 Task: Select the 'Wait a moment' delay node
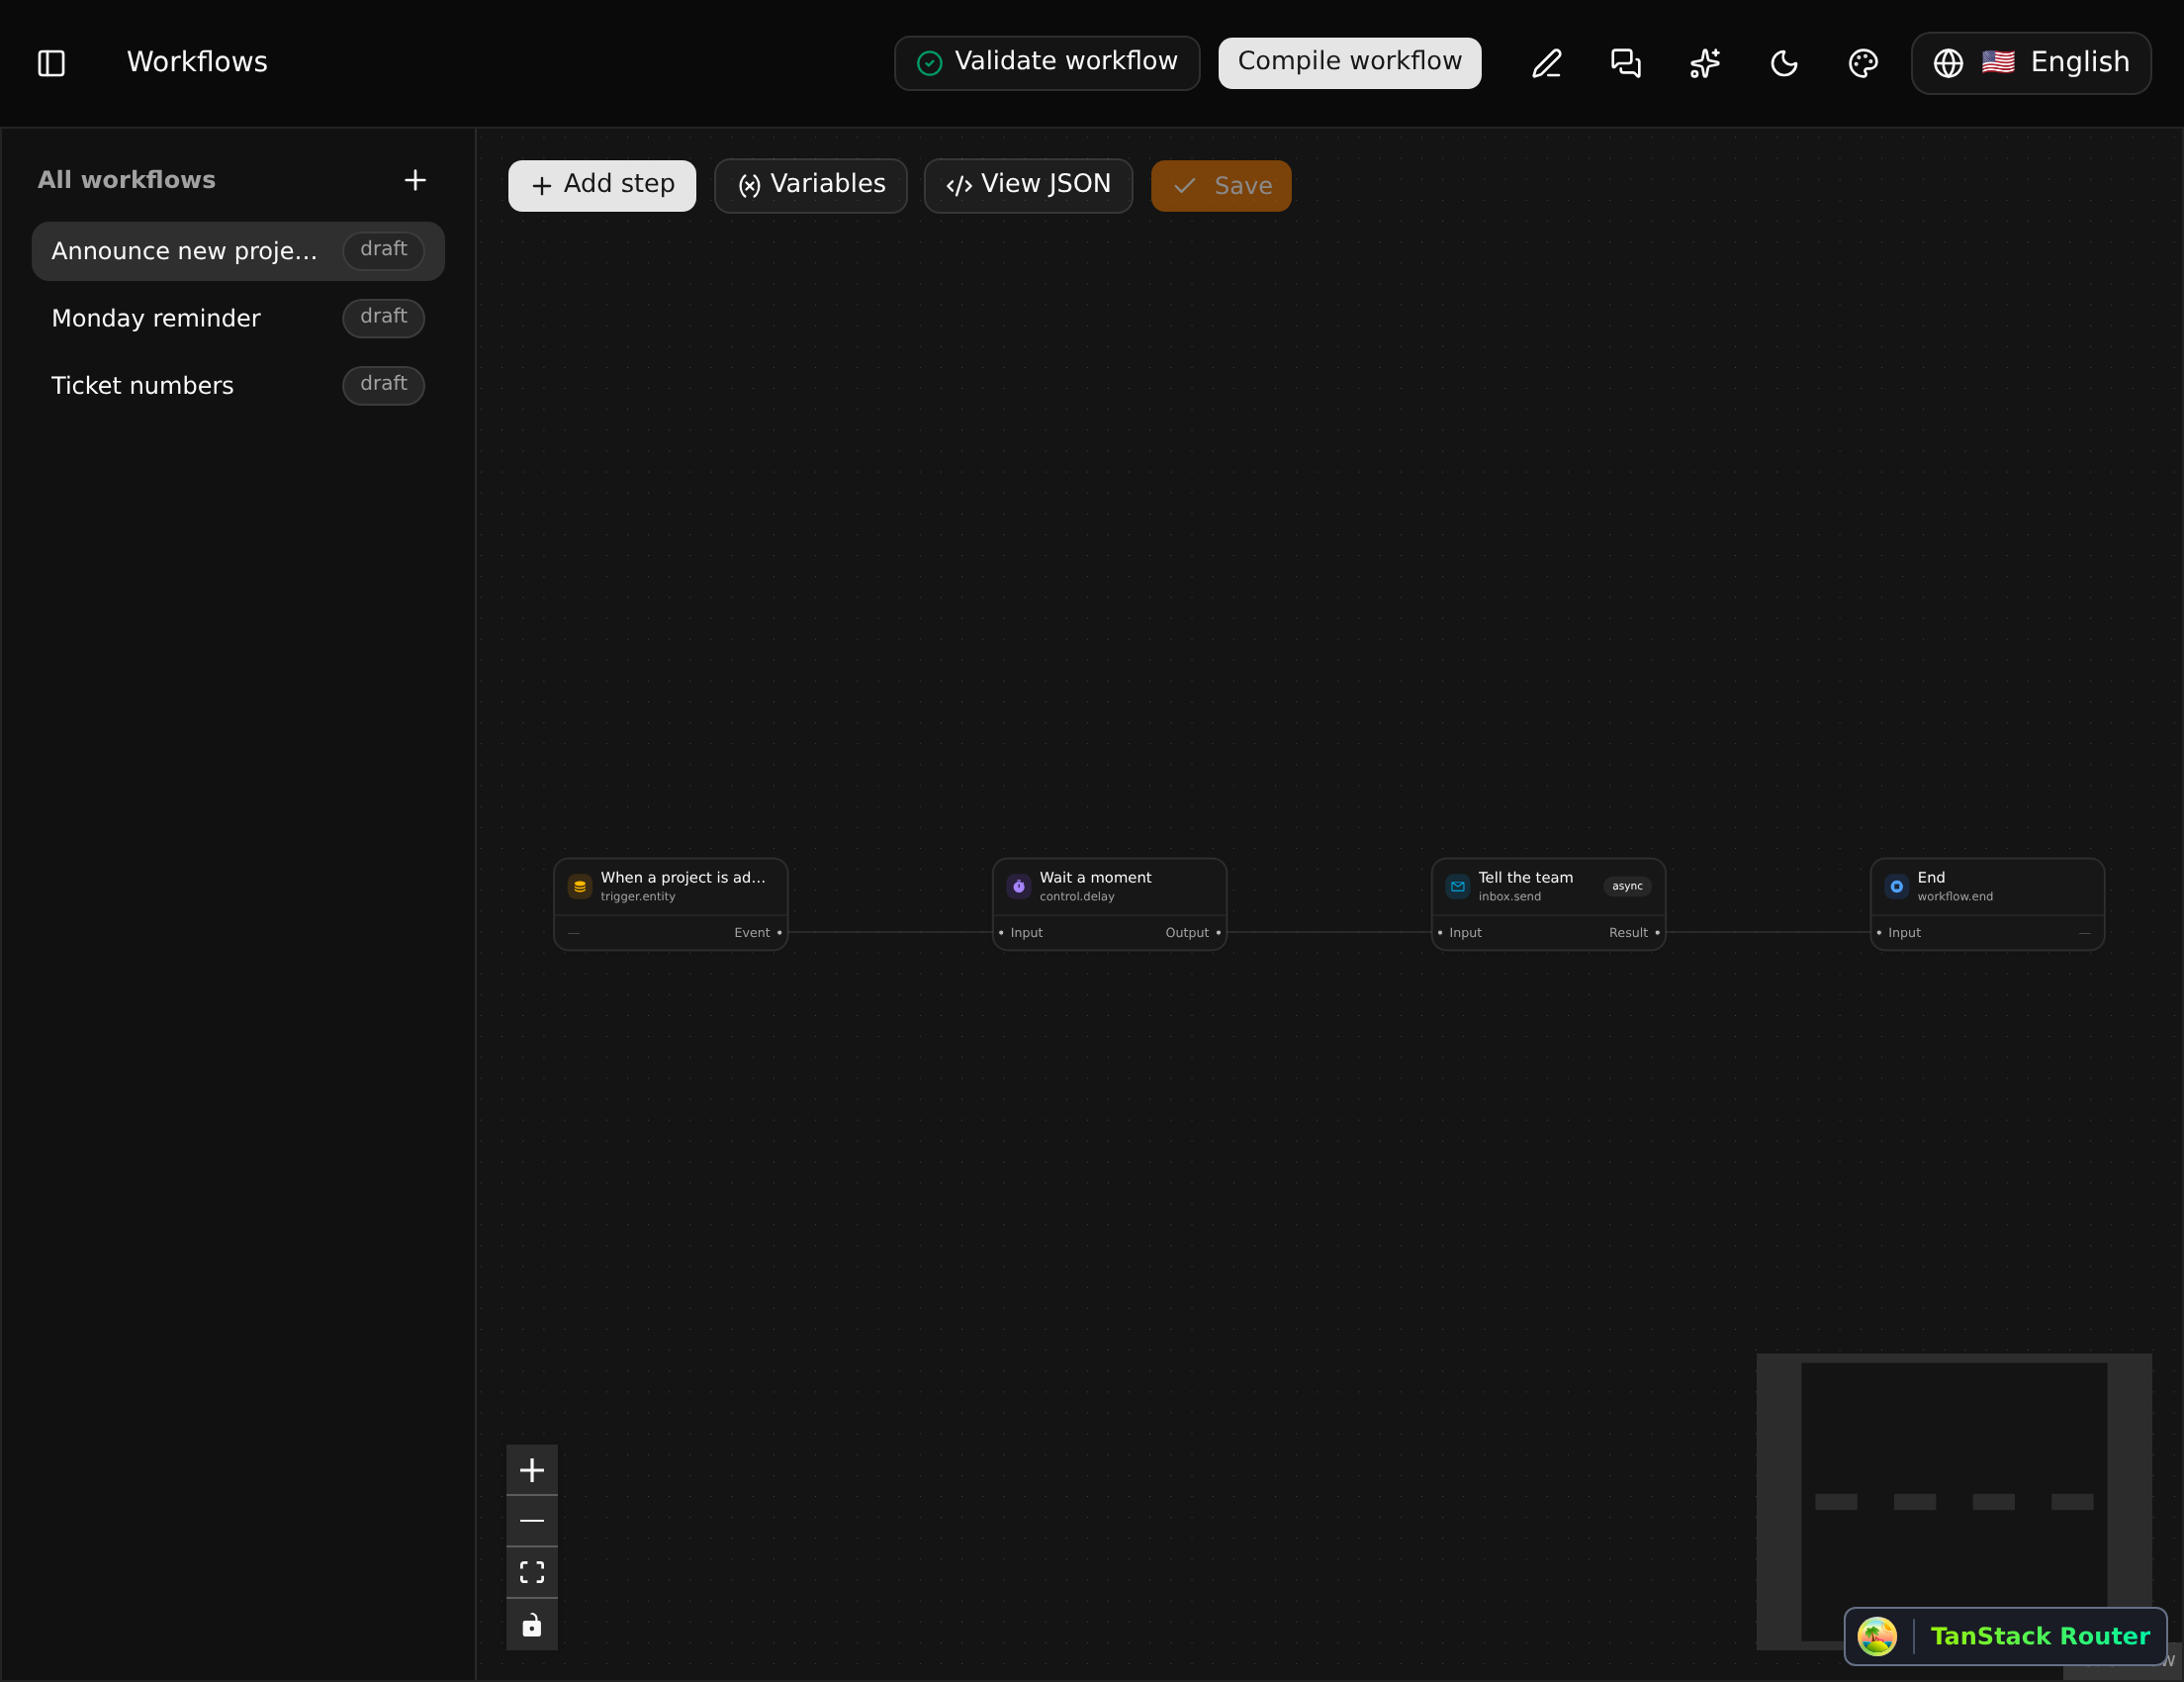(1110, 904)
